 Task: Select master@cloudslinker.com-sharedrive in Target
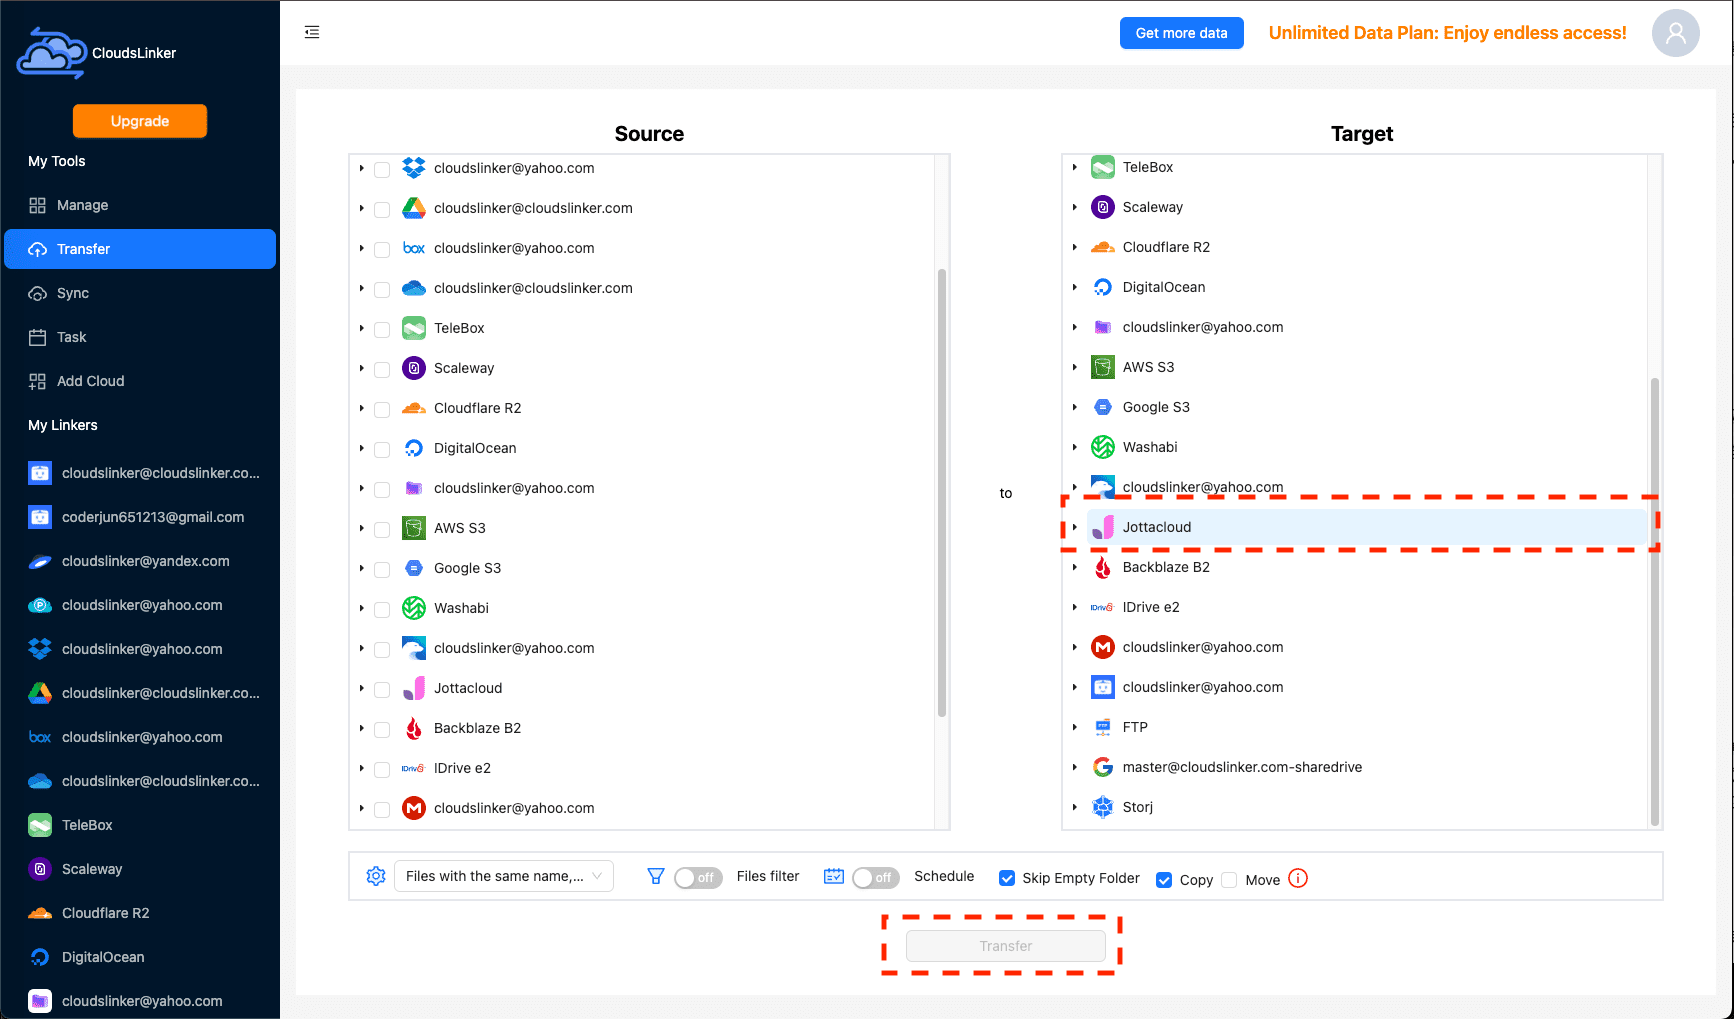click(1242, 767)
